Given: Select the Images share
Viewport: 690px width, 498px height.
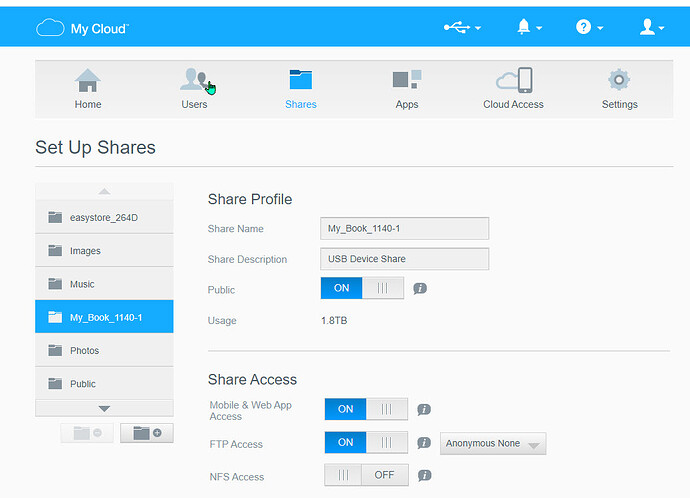Looking at the screenshot, I should (x=104, y=251).
